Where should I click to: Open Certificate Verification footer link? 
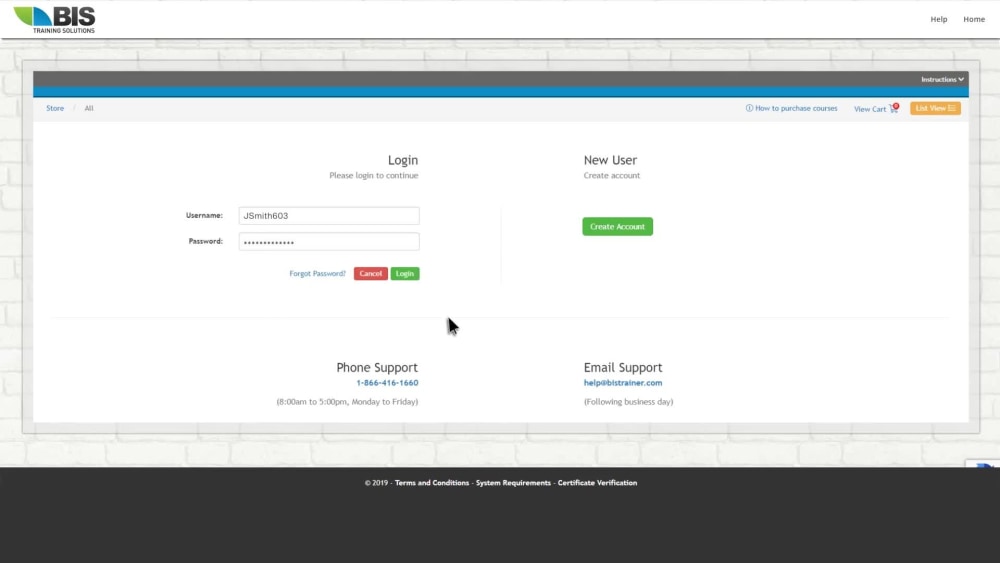598,483
